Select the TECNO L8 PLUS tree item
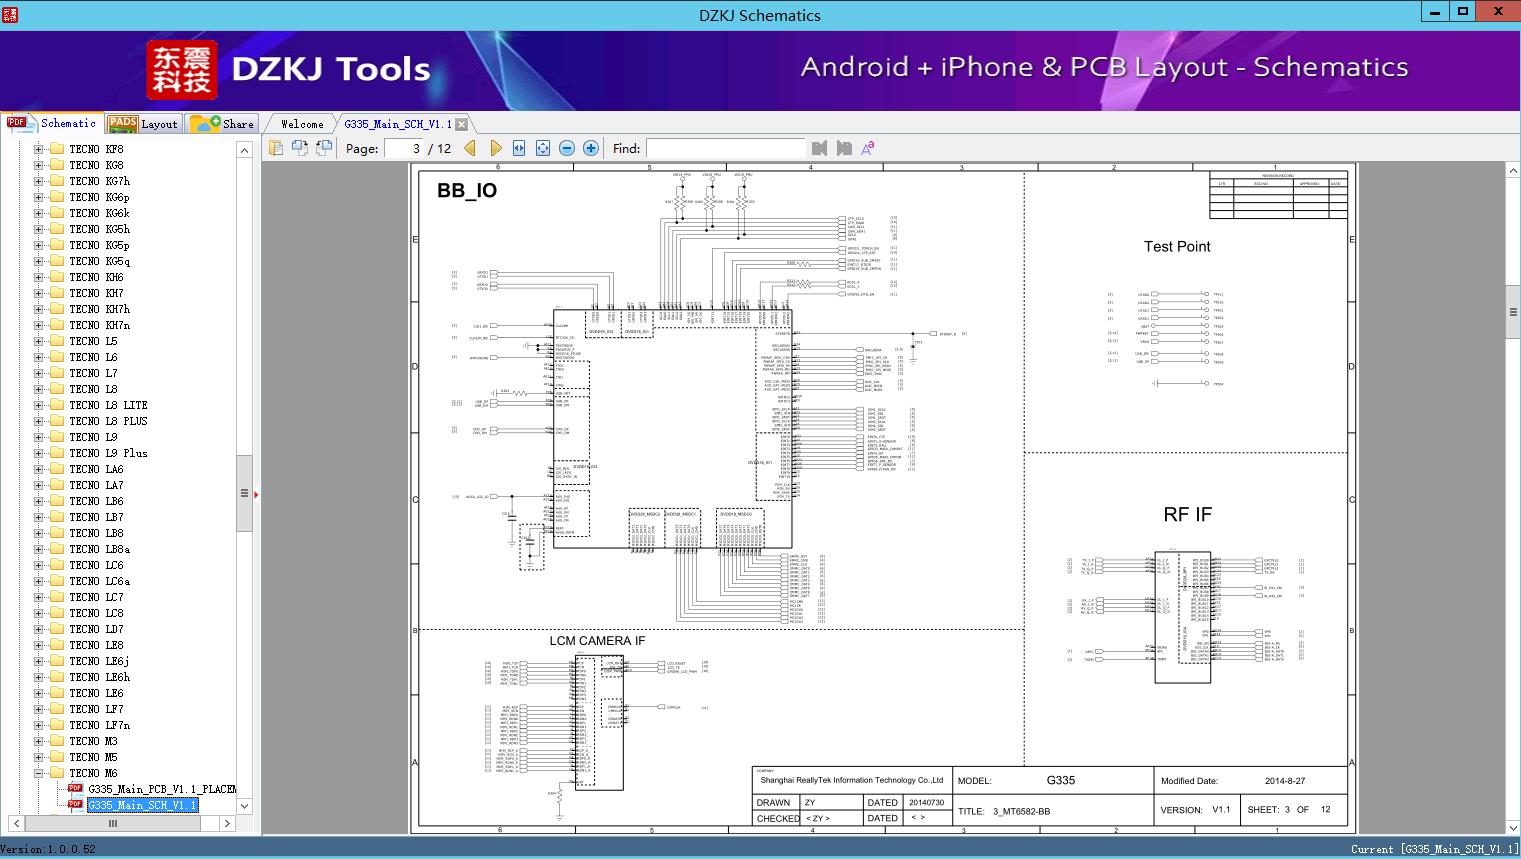The width and height of the screenshot is (1521, 859). (108, 421)
